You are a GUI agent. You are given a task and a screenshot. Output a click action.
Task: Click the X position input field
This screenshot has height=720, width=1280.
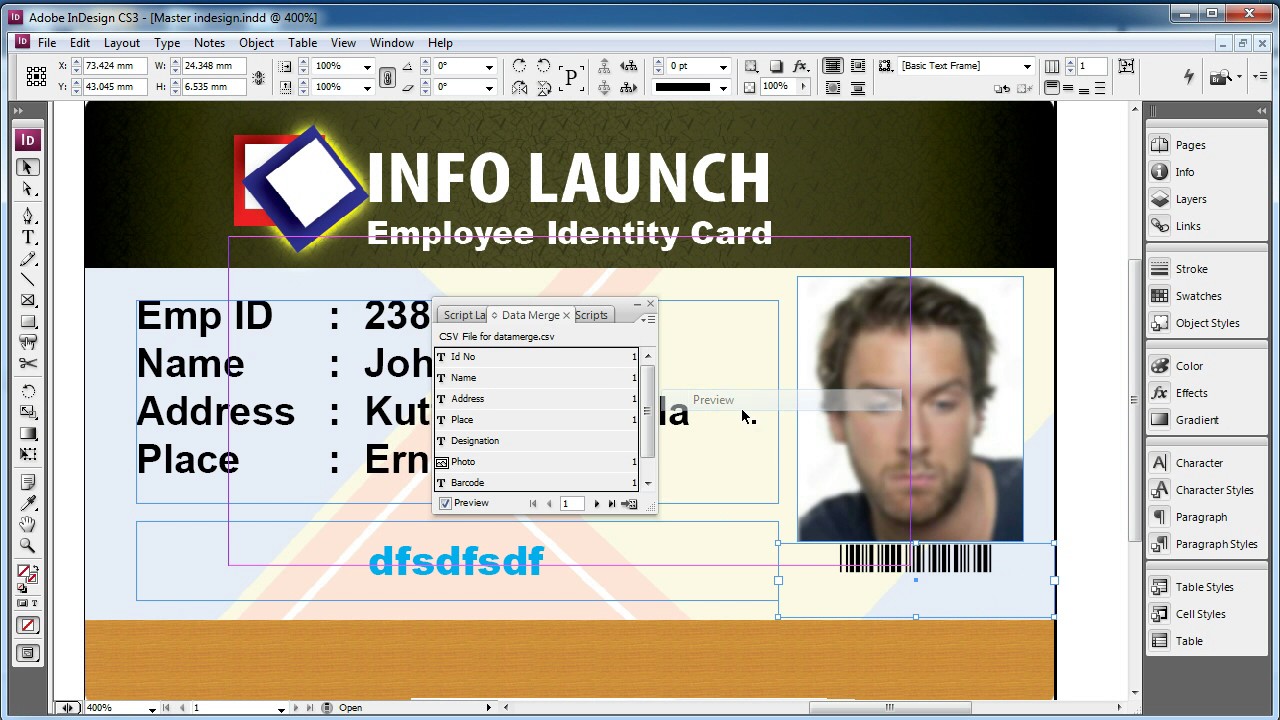point(115,66)
